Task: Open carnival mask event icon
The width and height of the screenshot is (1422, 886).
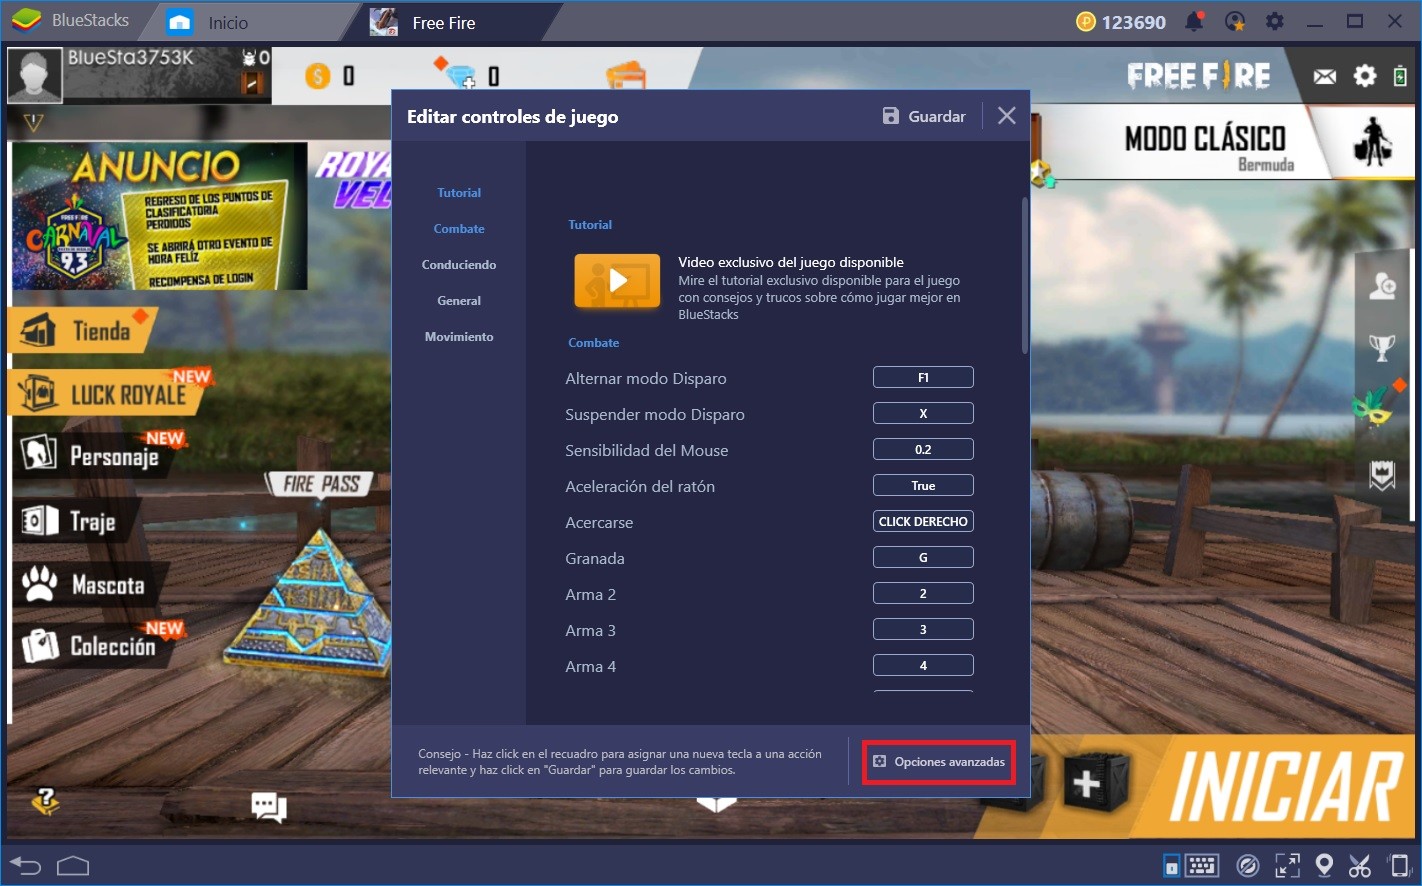Action: (1374, 404)
